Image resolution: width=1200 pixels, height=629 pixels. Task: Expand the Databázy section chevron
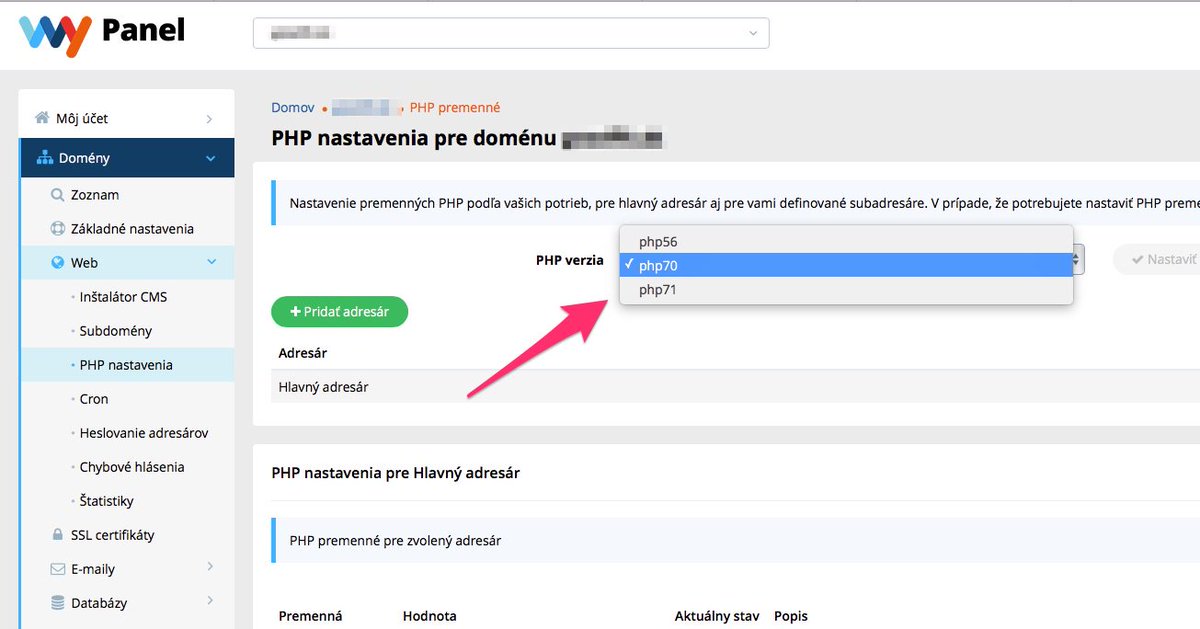tap(210, 601)
